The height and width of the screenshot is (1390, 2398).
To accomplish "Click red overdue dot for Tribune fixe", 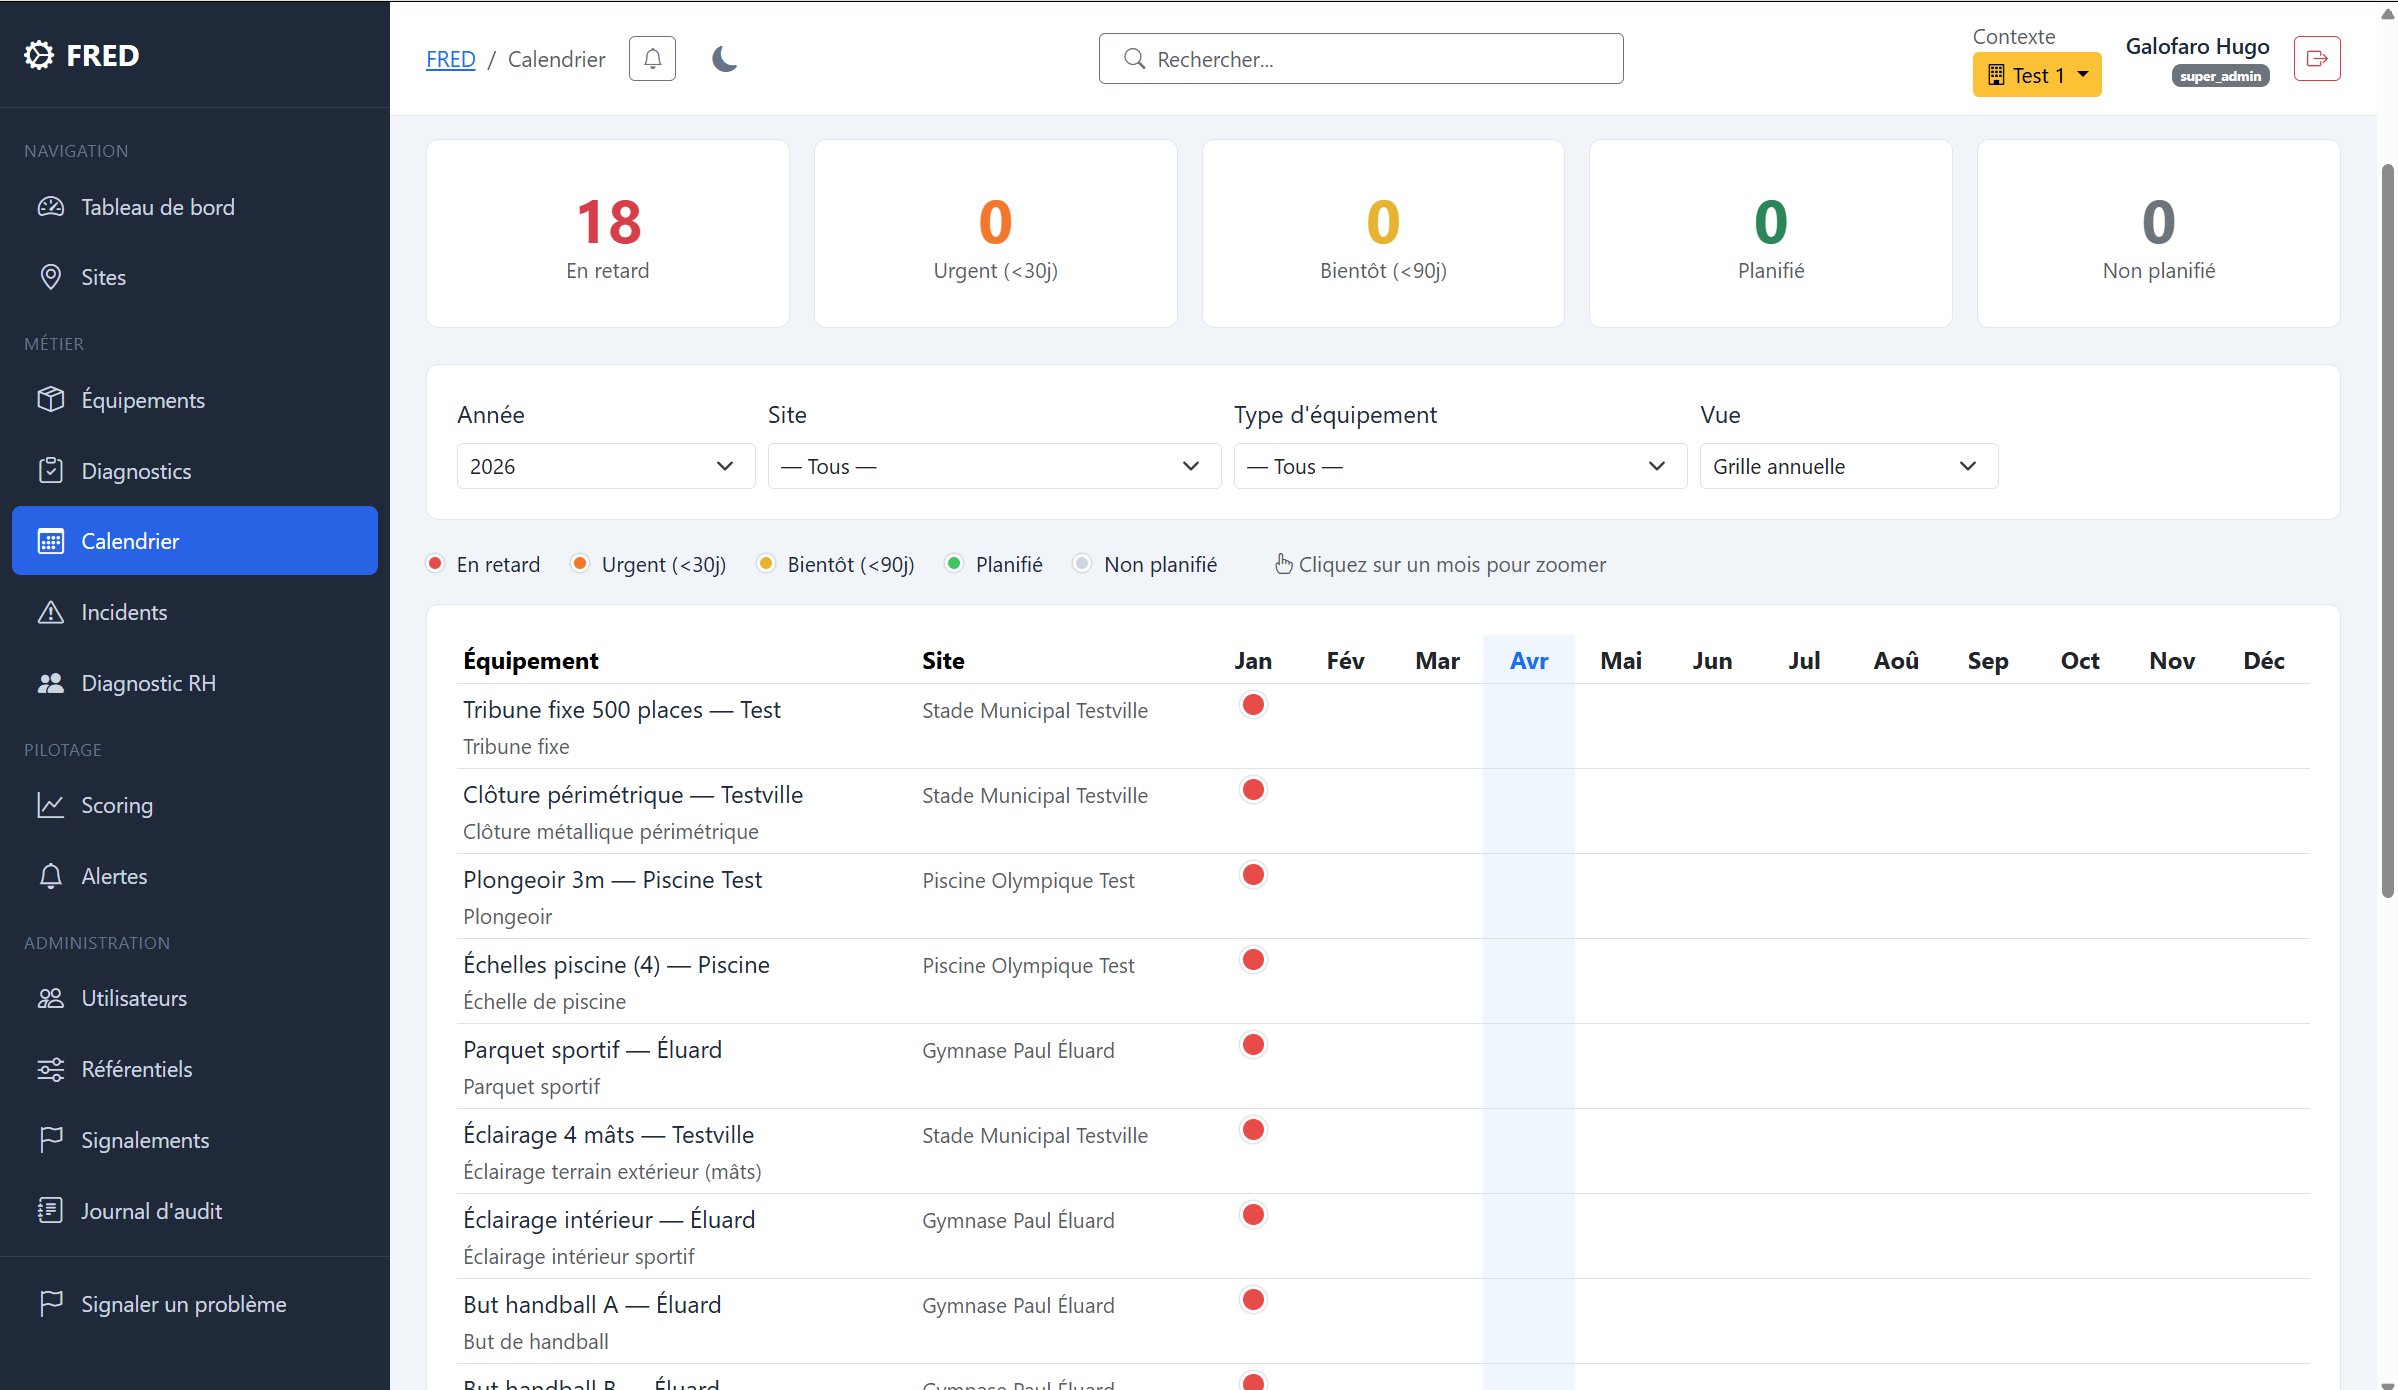I will tap(1252, 705).
